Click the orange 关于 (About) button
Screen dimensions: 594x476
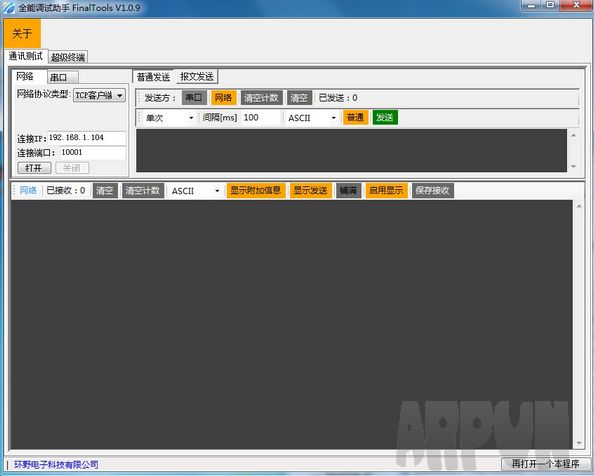(22, 34)
